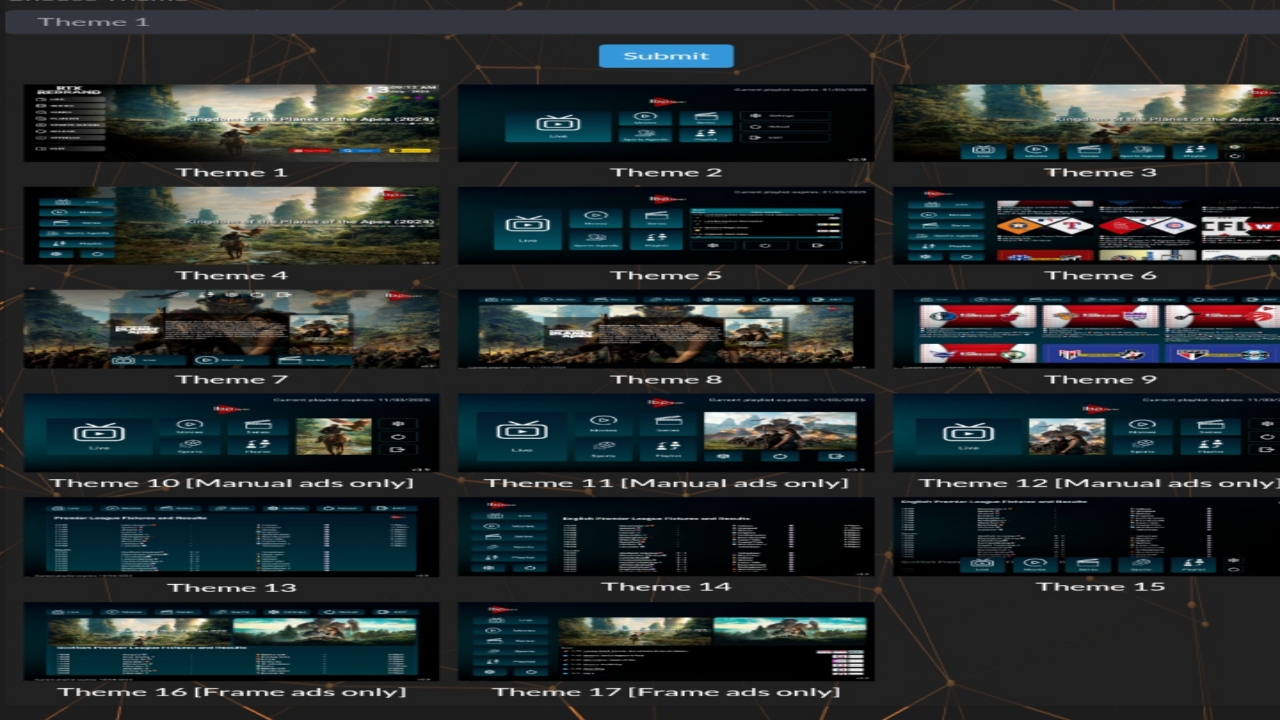
Task: Select Theme 10 manual ads preview image
Action: pos(231,433)
